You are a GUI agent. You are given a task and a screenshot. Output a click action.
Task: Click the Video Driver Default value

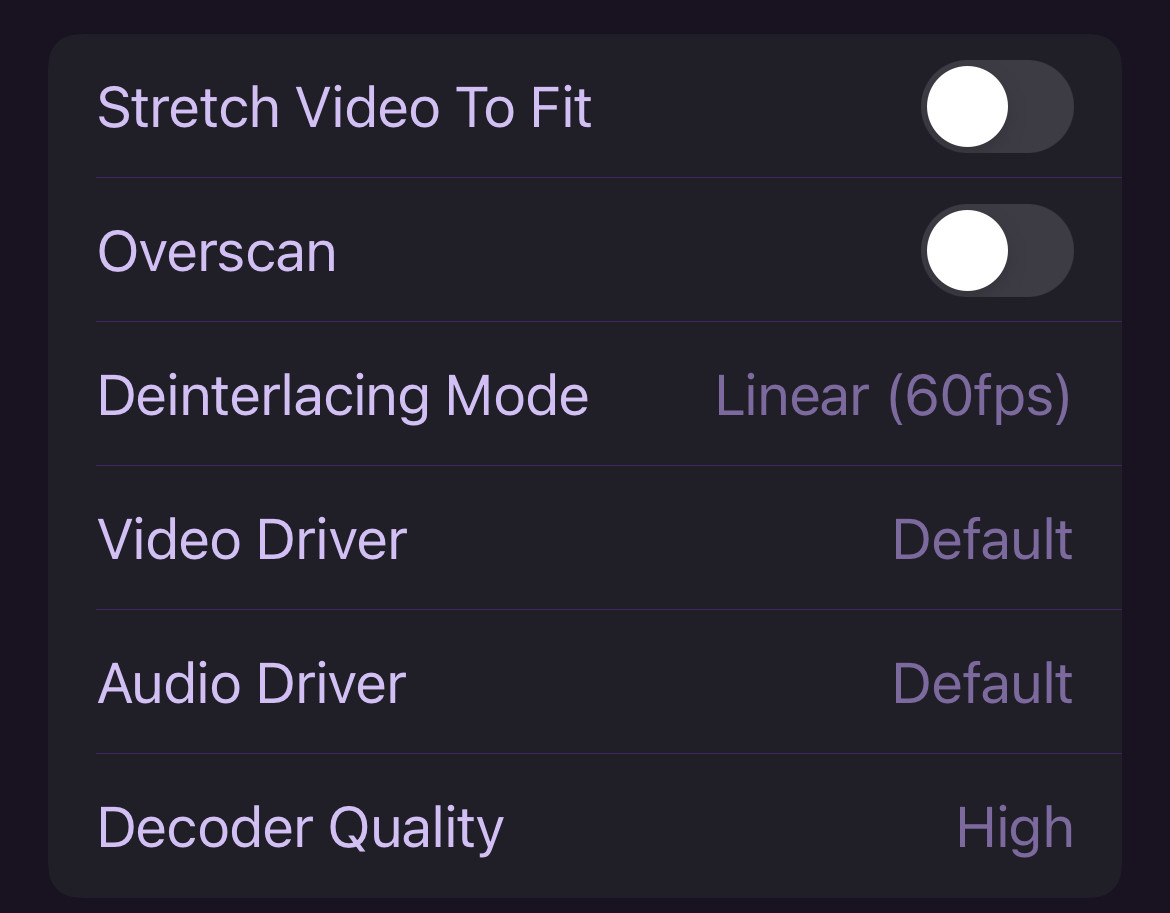[982, 540]
